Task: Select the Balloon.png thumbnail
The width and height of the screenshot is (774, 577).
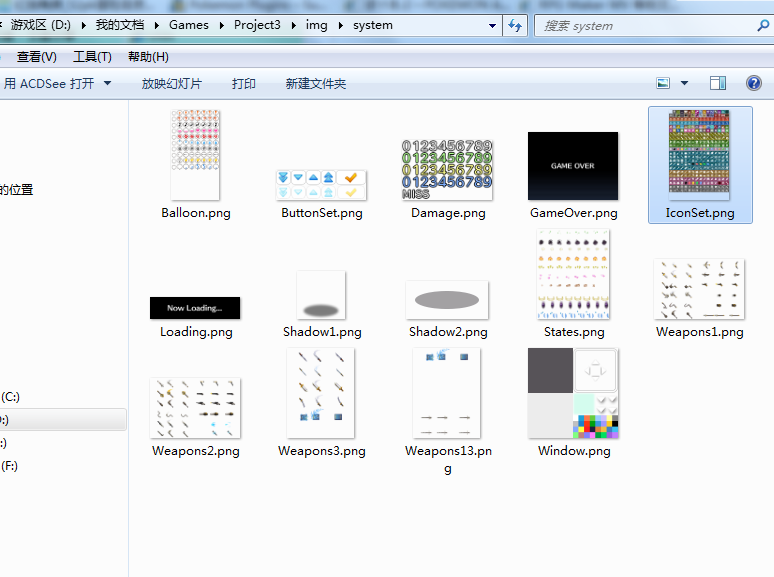Action: (x=195, y=154)
